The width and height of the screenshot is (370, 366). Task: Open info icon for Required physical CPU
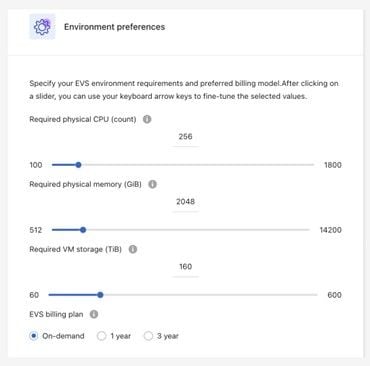point(147,119)
